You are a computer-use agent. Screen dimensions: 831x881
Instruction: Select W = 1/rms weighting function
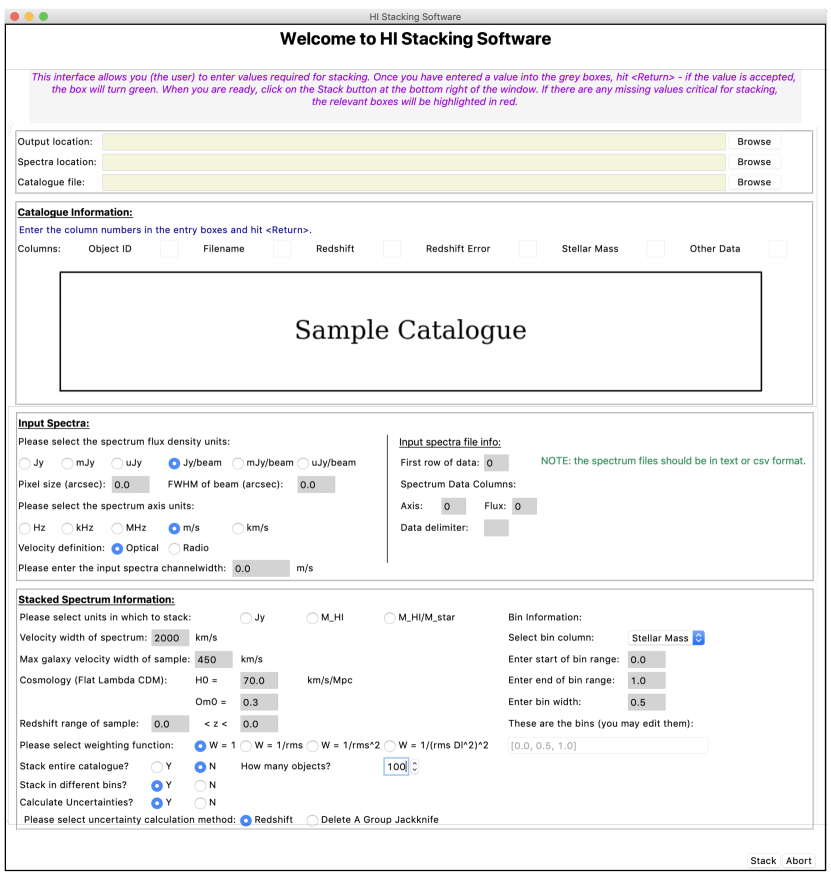[x=246, y=746]
